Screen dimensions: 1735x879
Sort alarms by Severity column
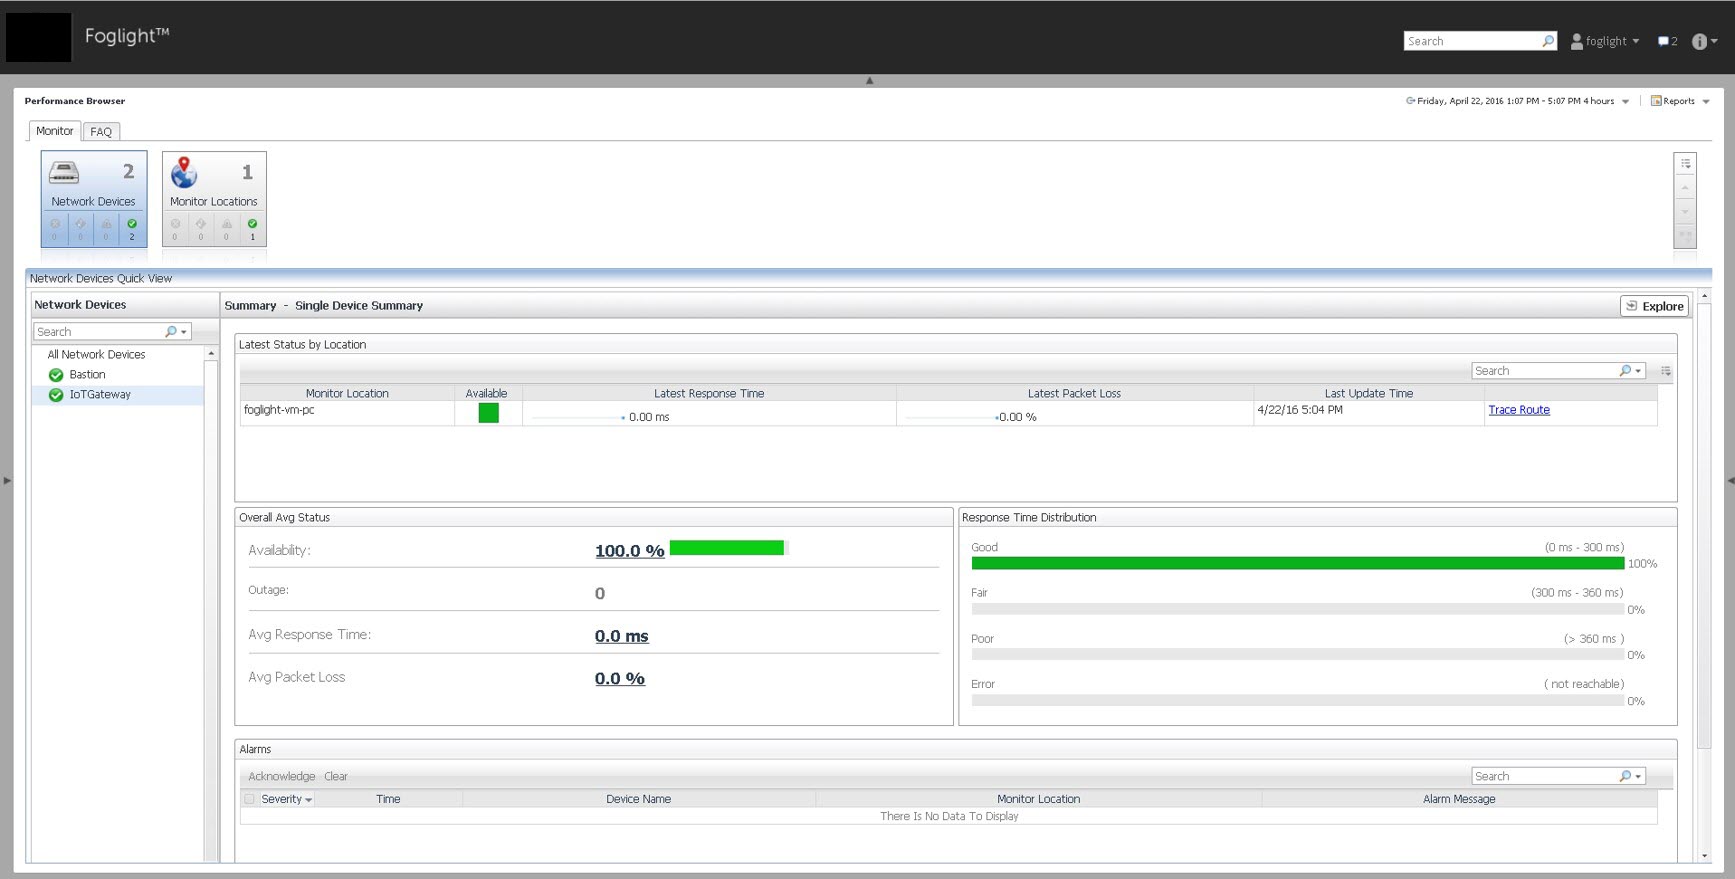pyautogui.click(x=286, y=799)
